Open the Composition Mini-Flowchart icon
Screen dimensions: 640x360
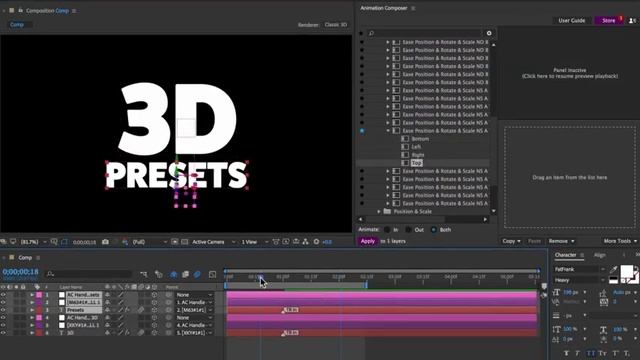pos(144,274)
